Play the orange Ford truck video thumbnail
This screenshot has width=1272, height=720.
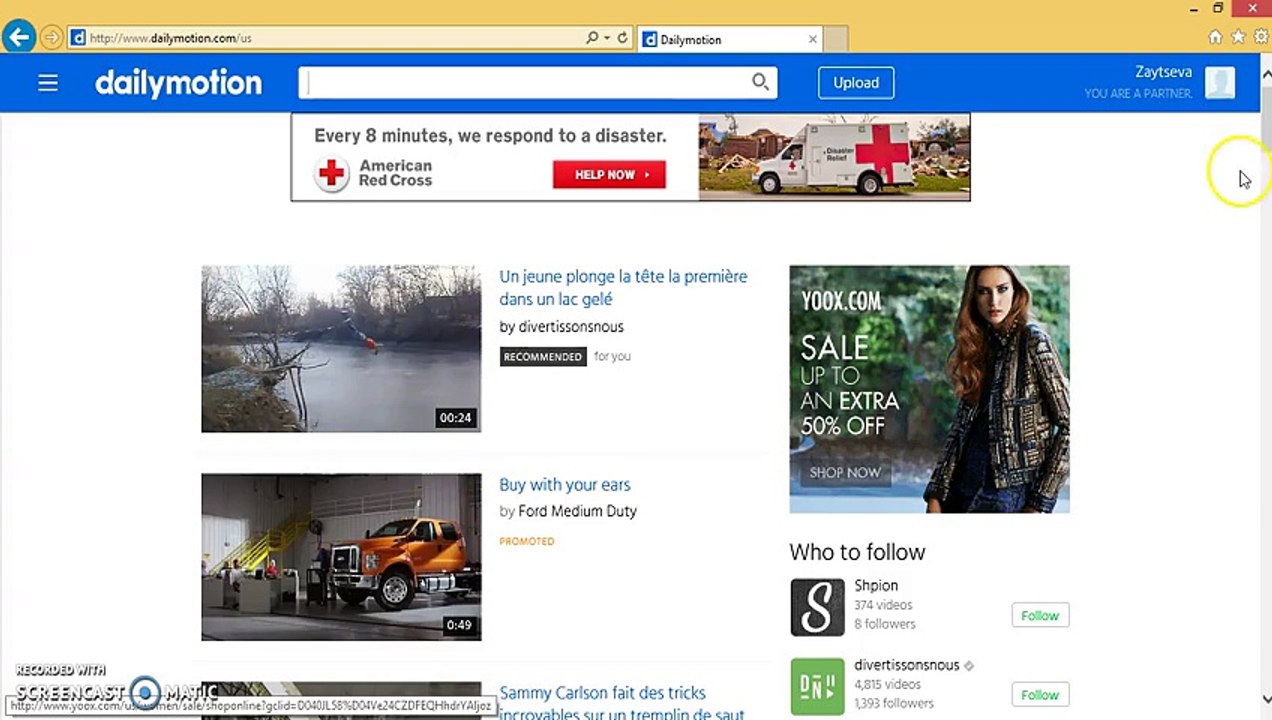pyautogui.click(x=341, y=557)
